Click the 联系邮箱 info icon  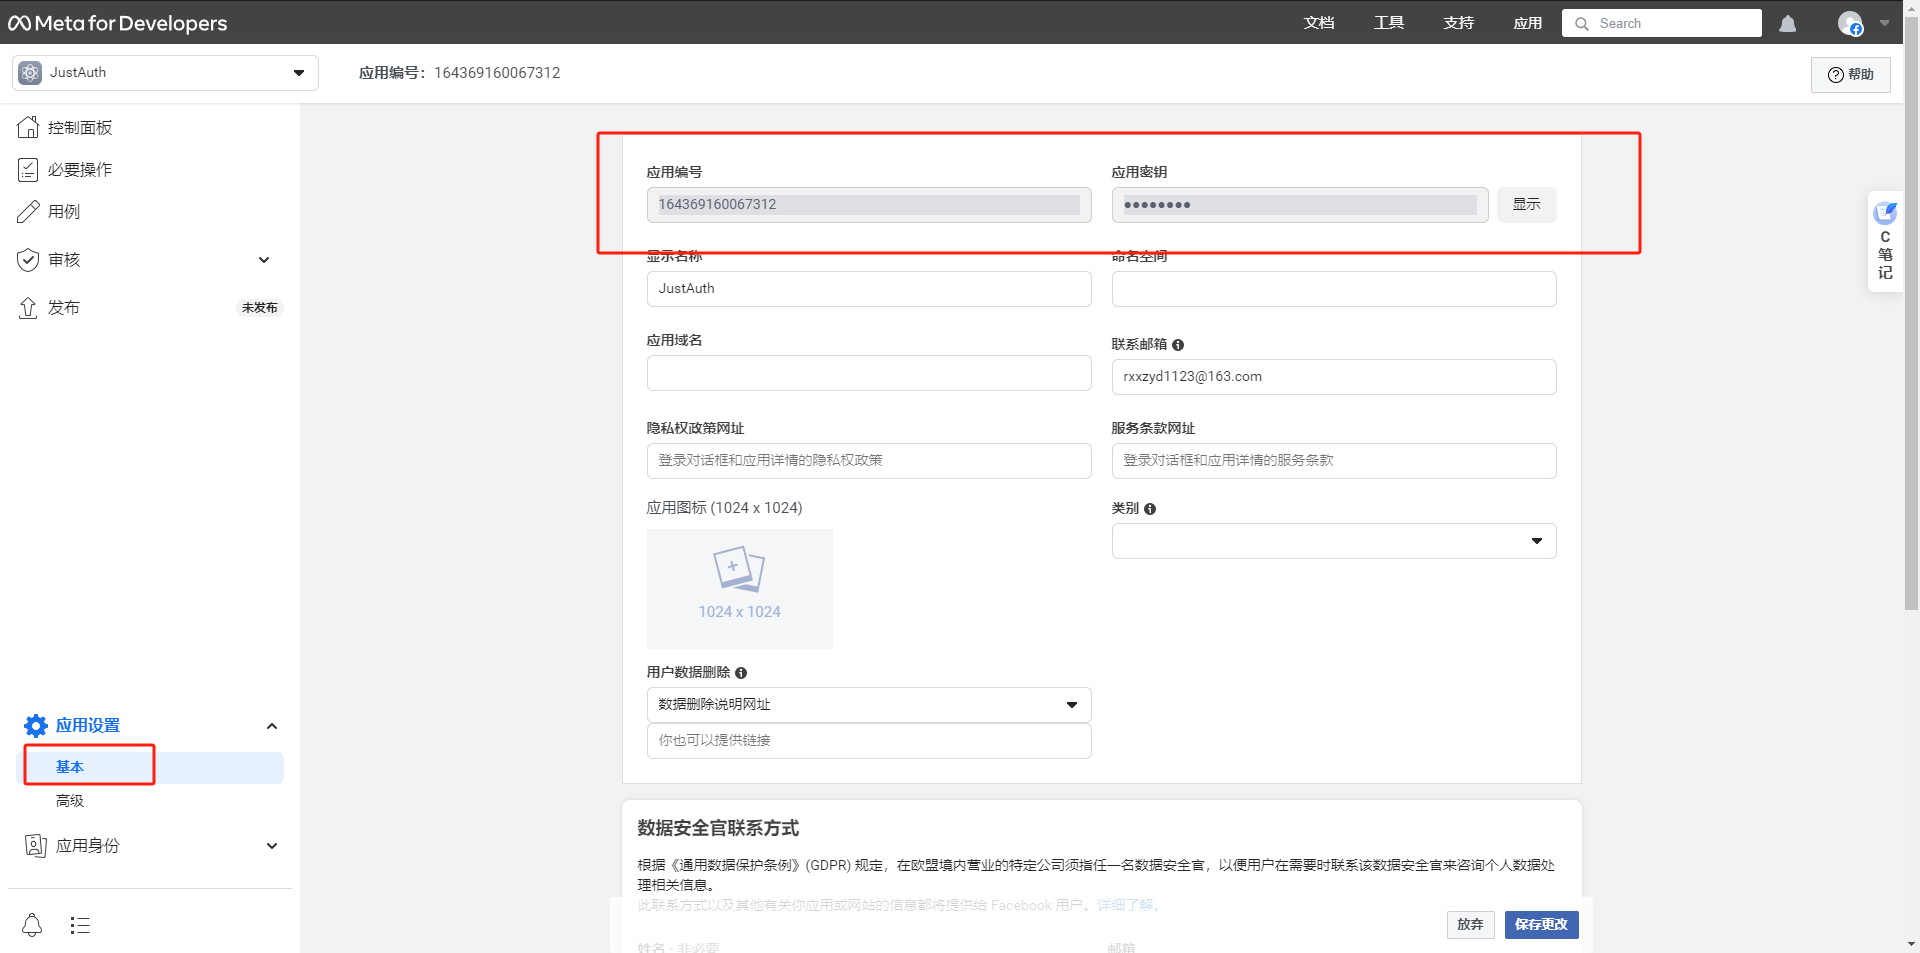(x=1178, y=345)
